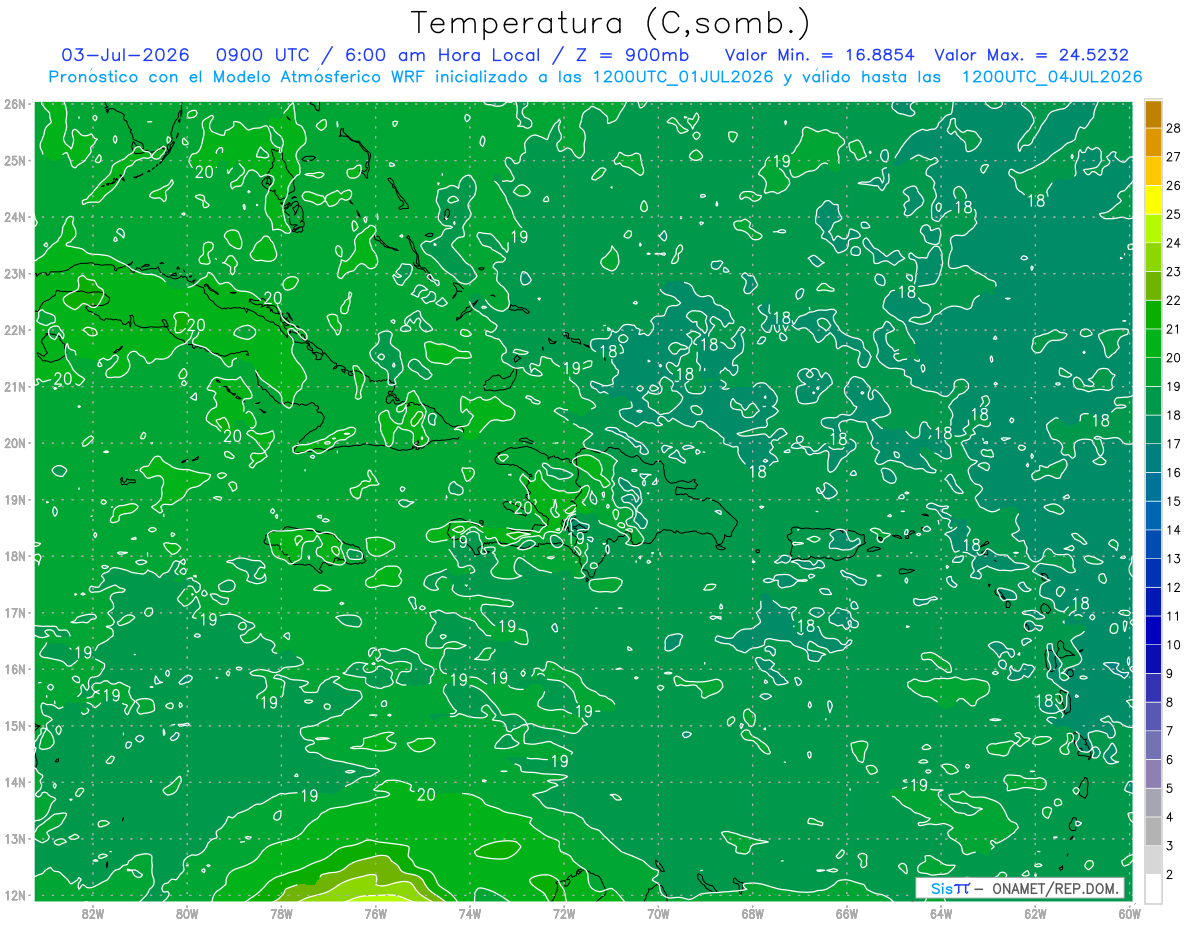Screen dimensions: 1200x927
Task: Click the '62W' longitude axis label
Action: point(1035,913)
